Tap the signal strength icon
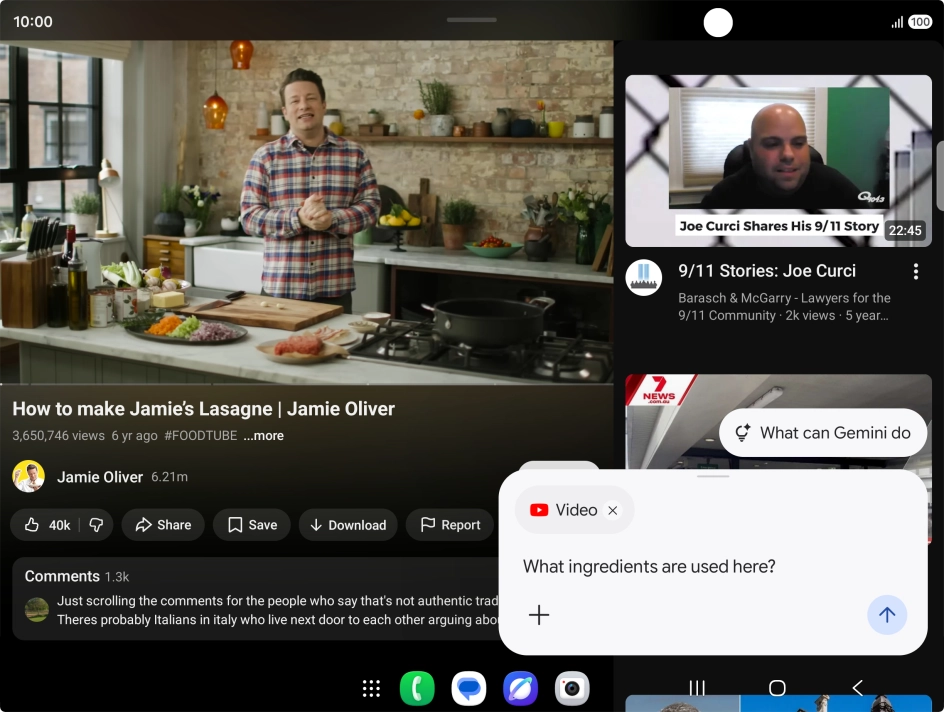 [897, 23]
